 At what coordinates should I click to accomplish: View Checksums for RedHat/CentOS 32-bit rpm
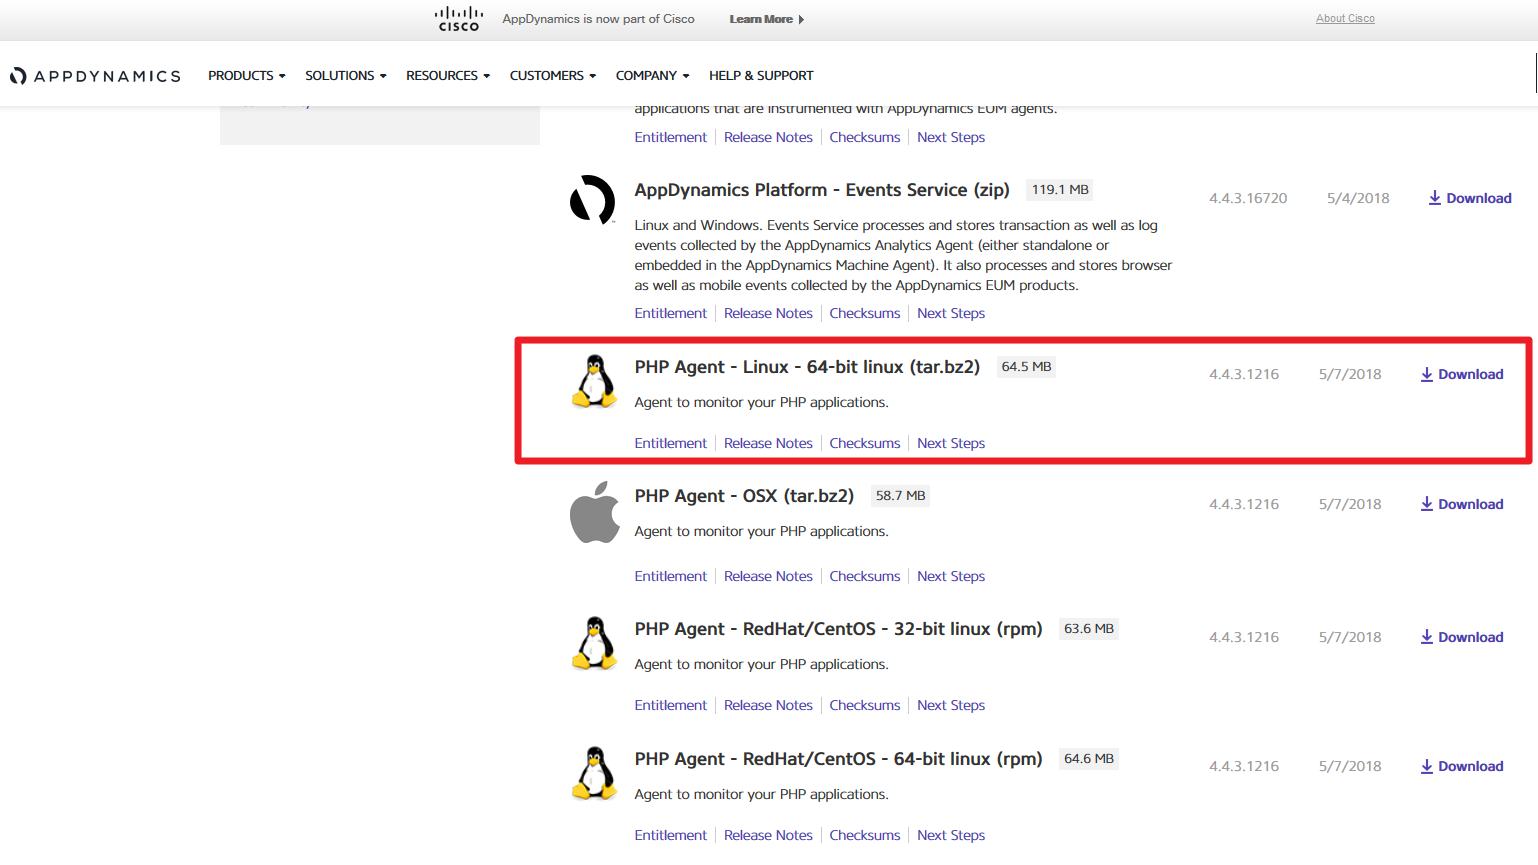pos(865,705)
